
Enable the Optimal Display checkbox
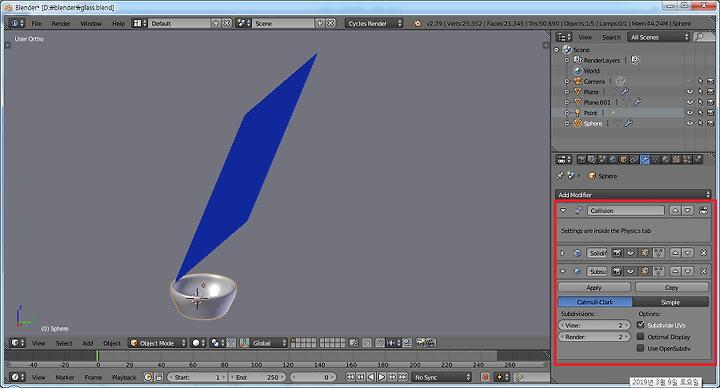(x=641, y=337)
